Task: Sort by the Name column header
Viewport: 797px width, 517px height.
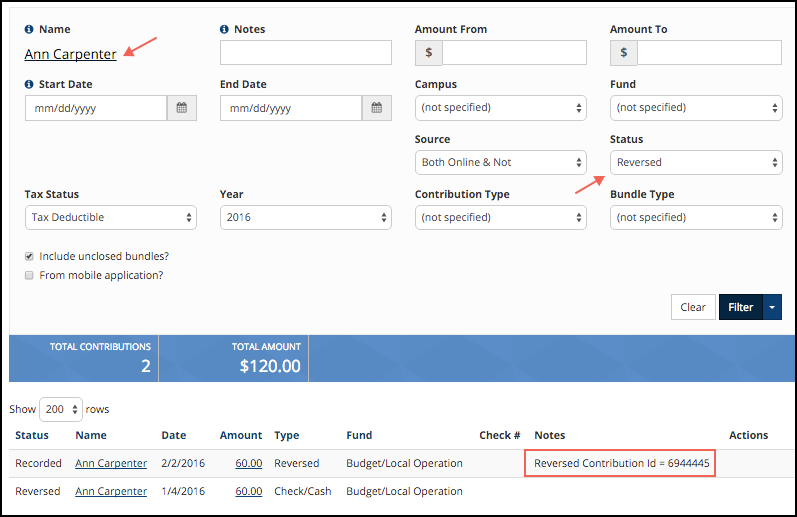Action: coord(91,435)
